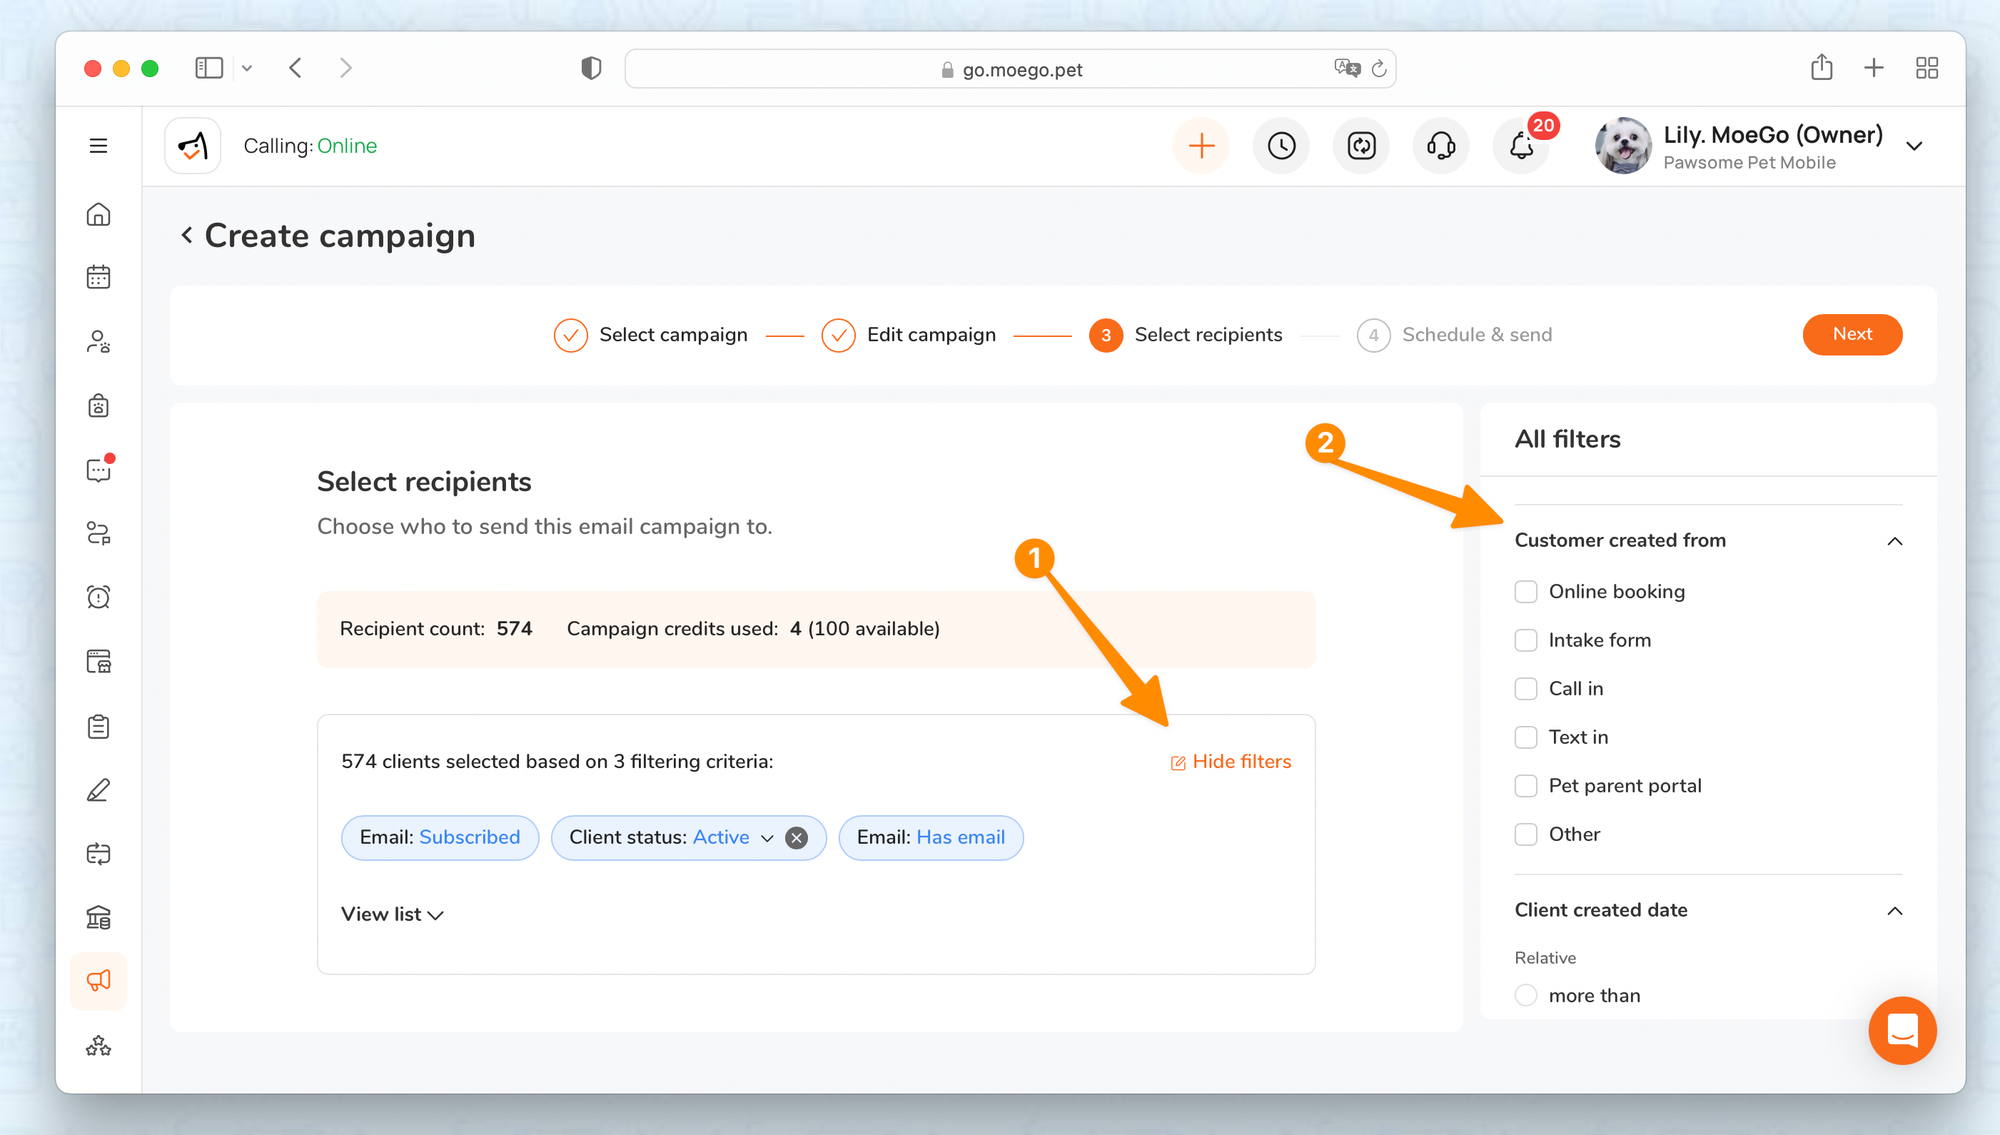Expand the View list dropdown
Image resolution: width=2000 pixels, height=1135 pixels.
(x=392, y=914)
